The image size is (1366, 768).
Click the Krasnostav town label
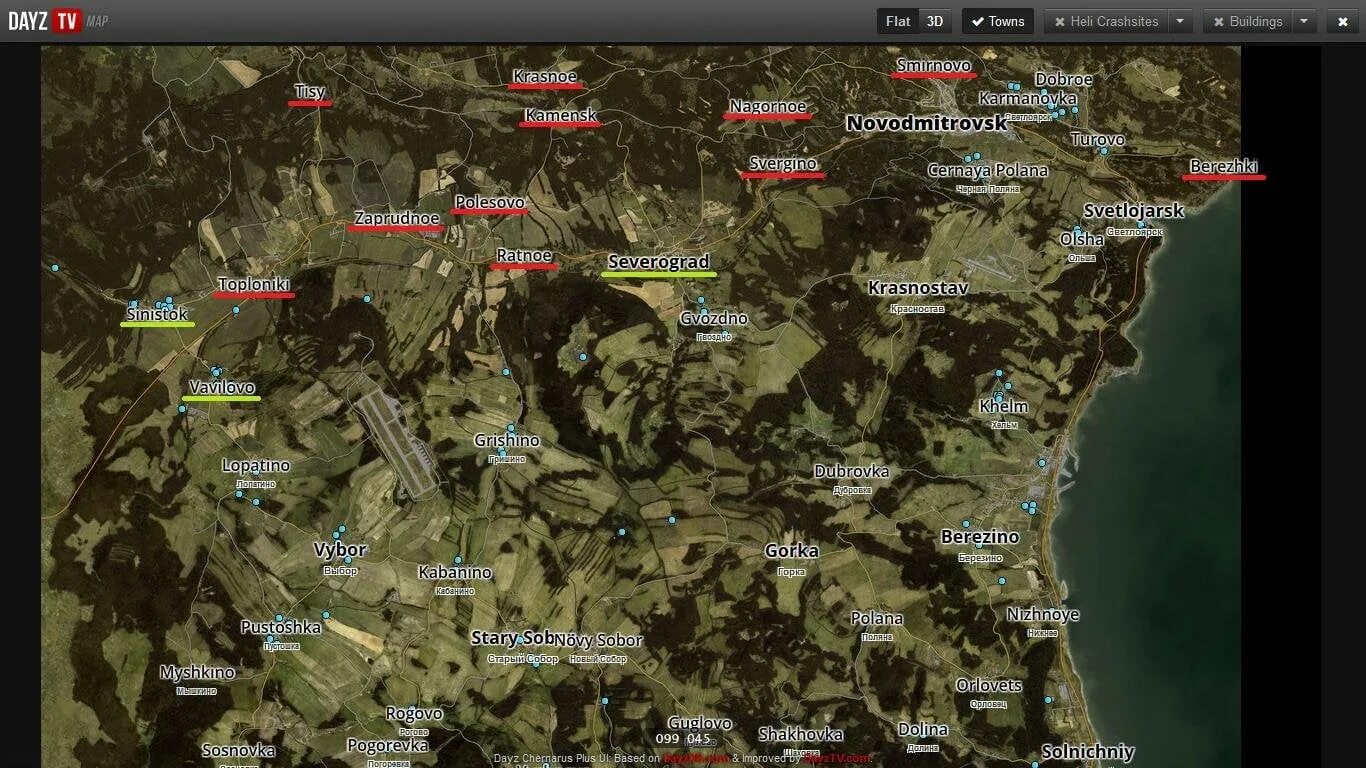pos(918,288)
